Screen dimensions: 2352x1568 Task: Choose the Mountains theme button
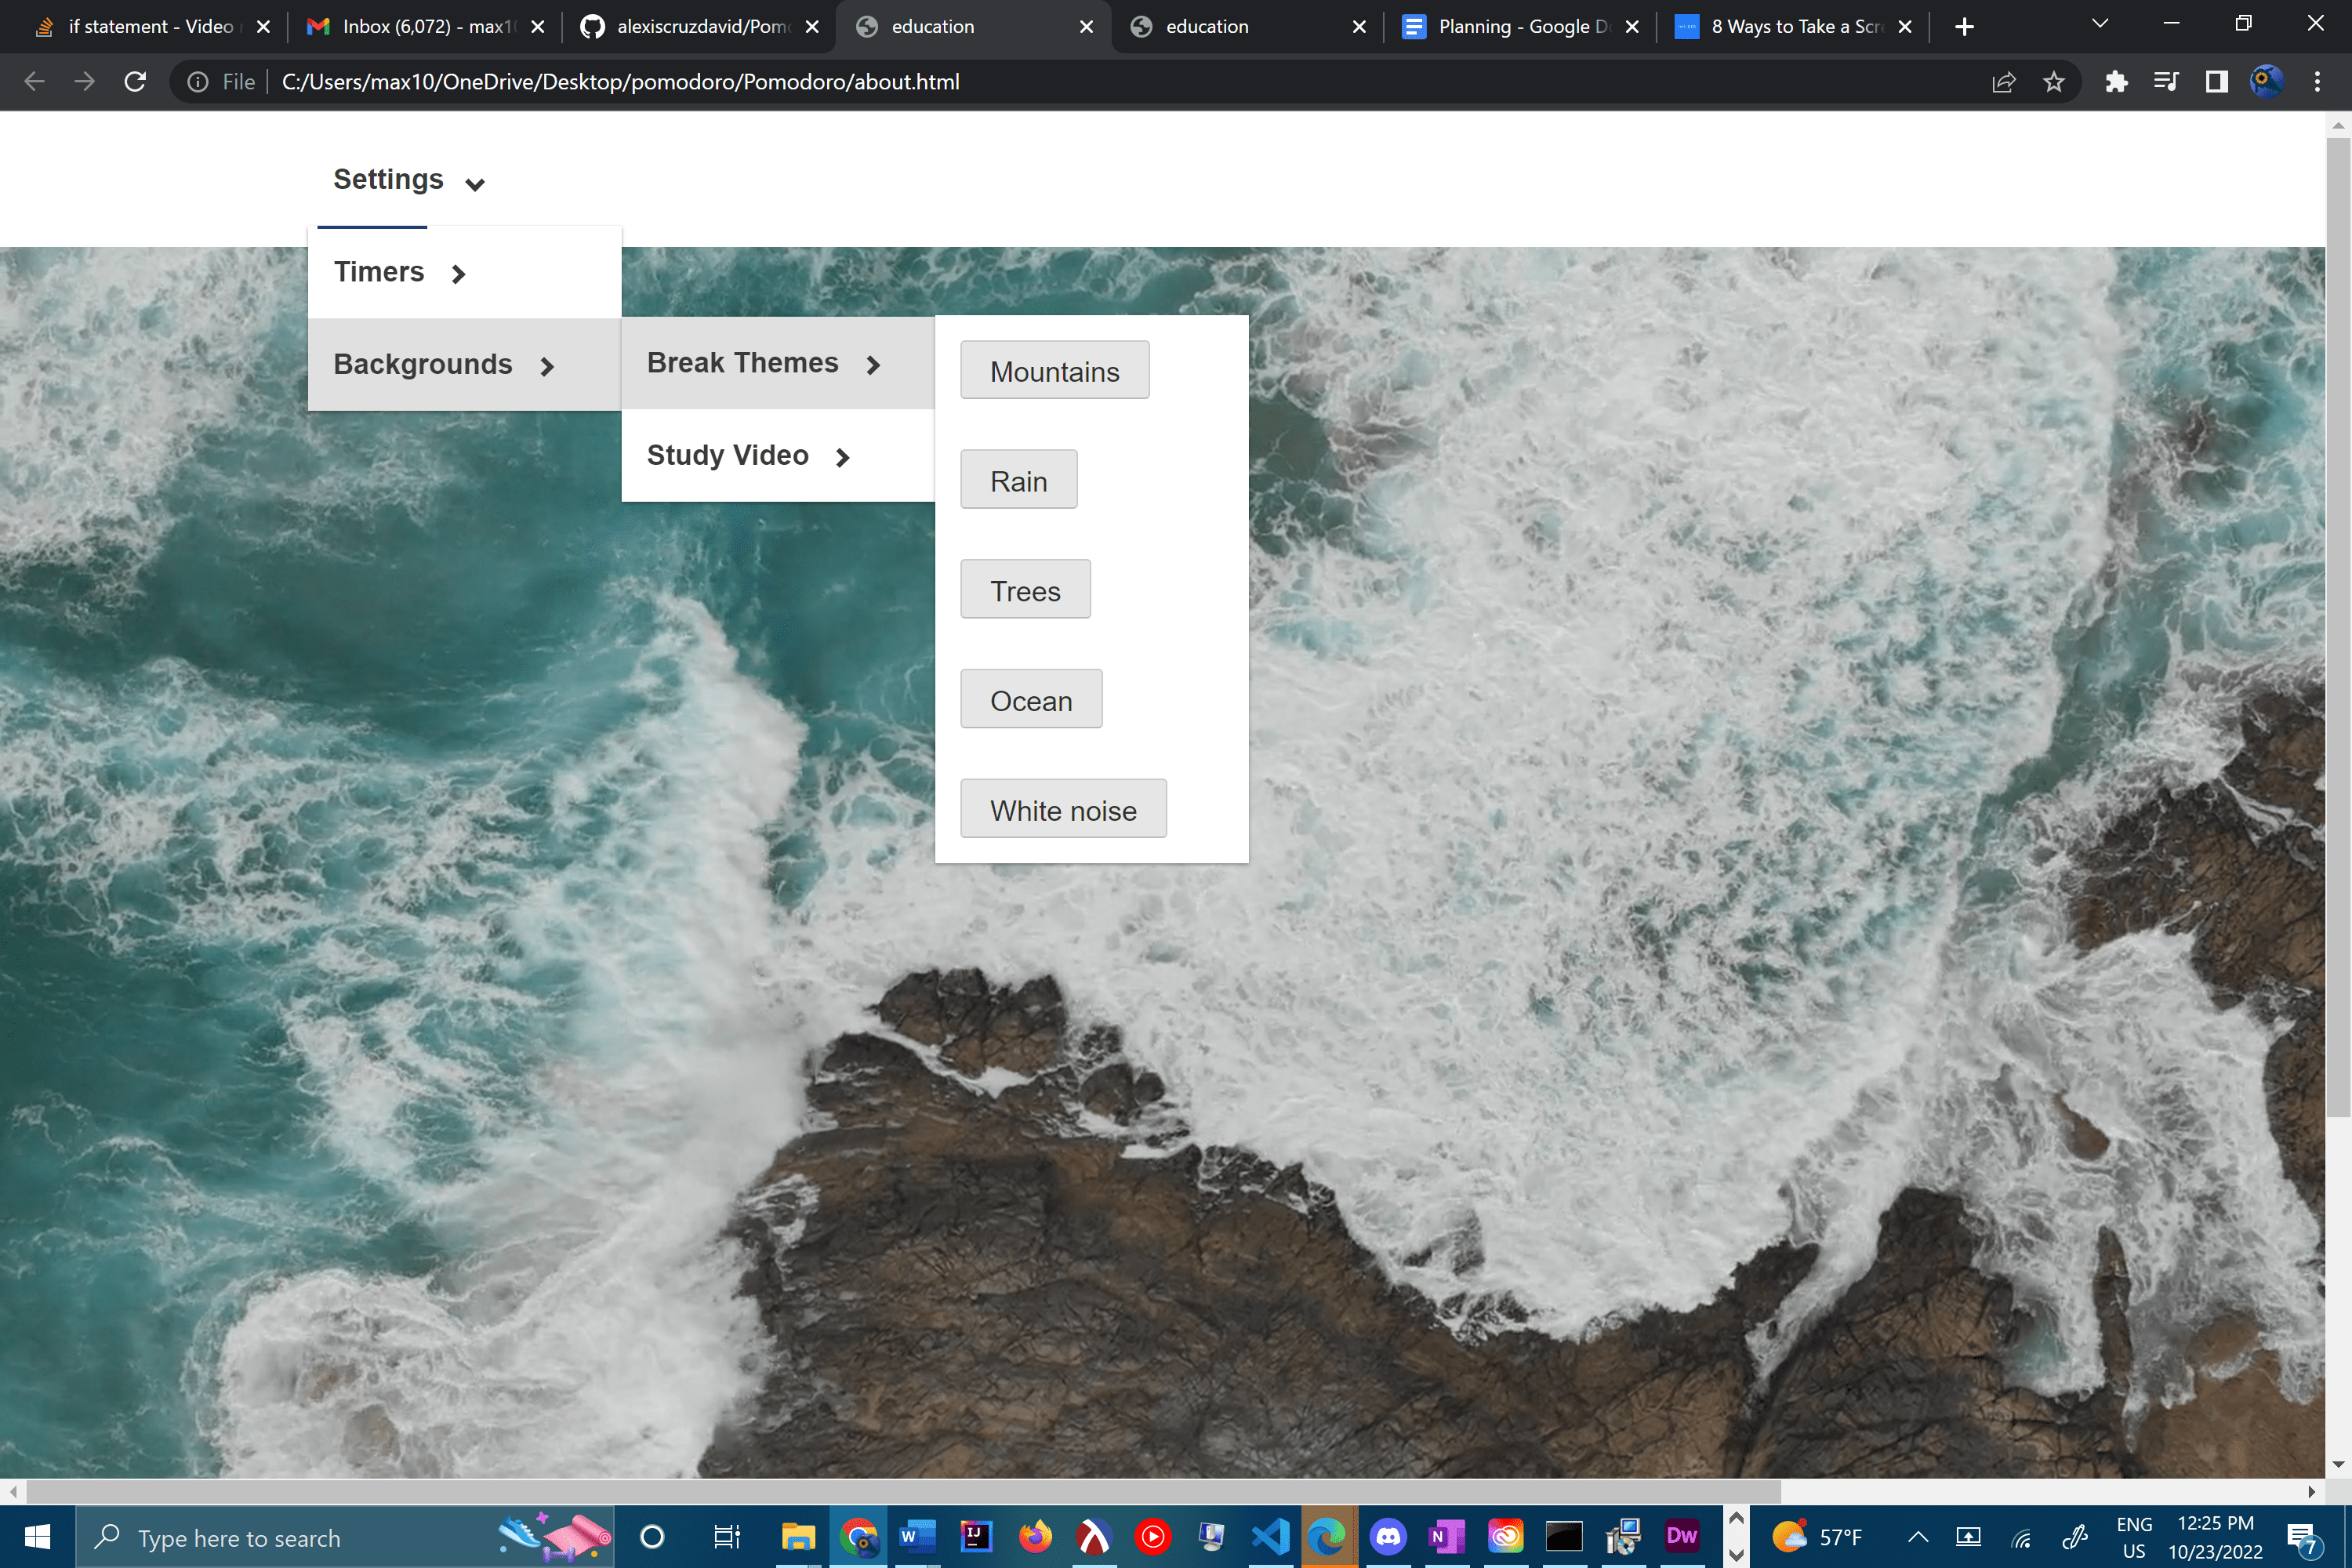click(x=1054, y=371)
